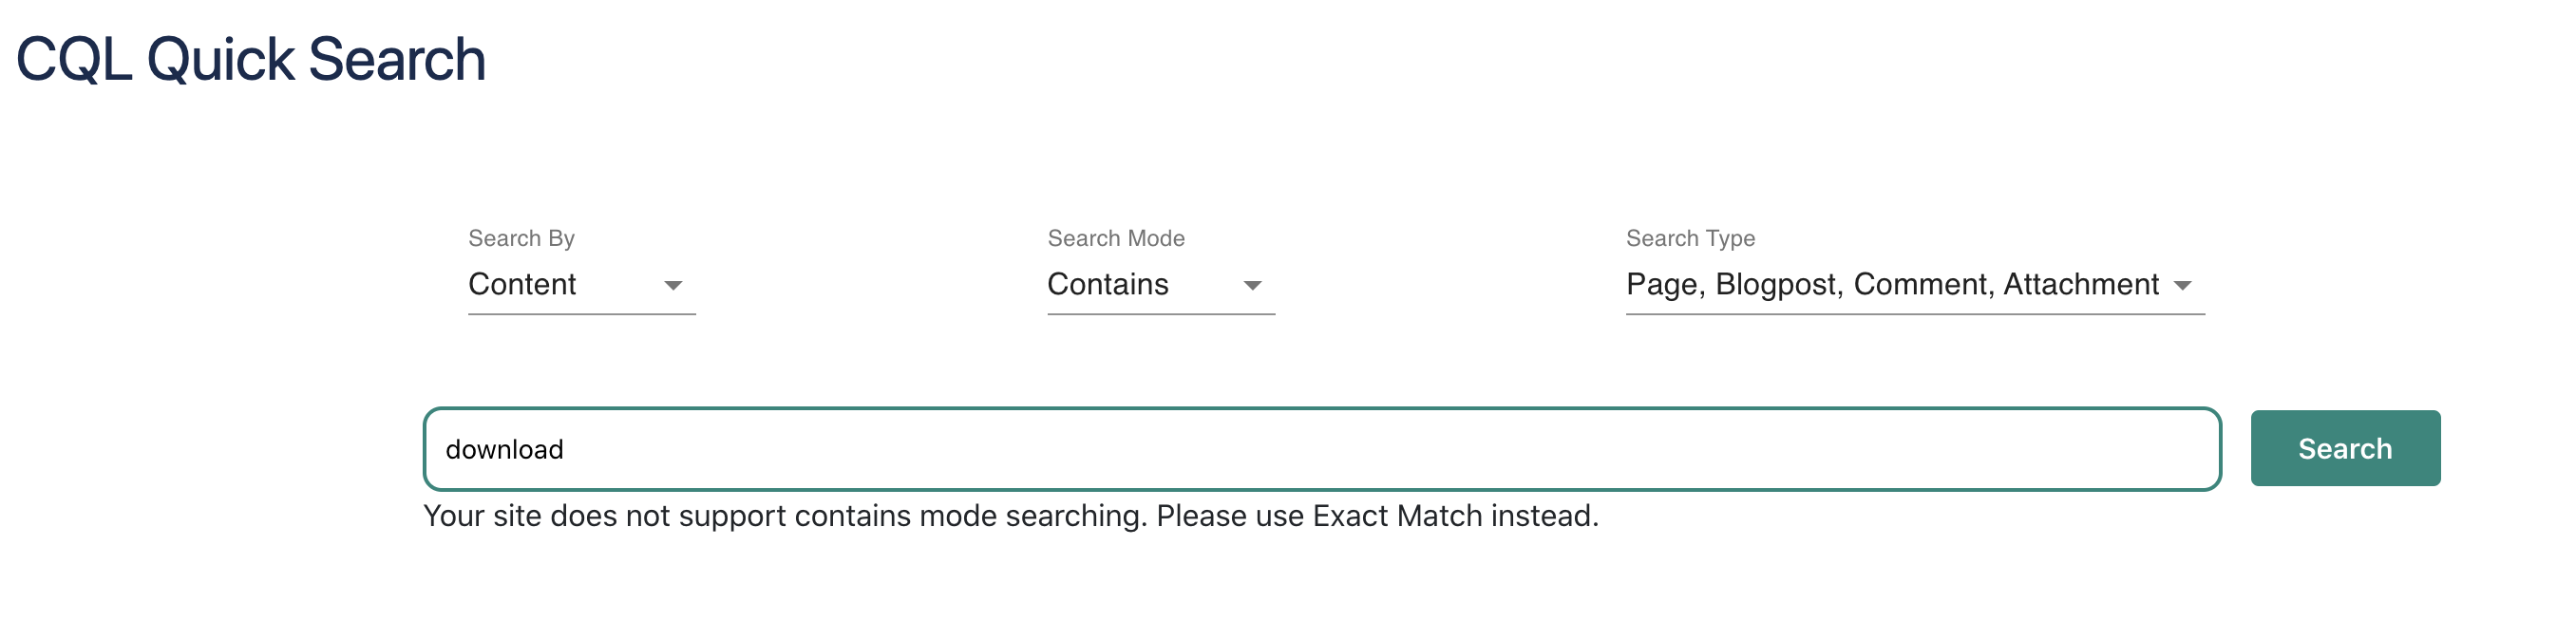This screenshot has width=2576, height=621.
Task: Click the arrow icon after Attachment
Action: (2183, 286)
